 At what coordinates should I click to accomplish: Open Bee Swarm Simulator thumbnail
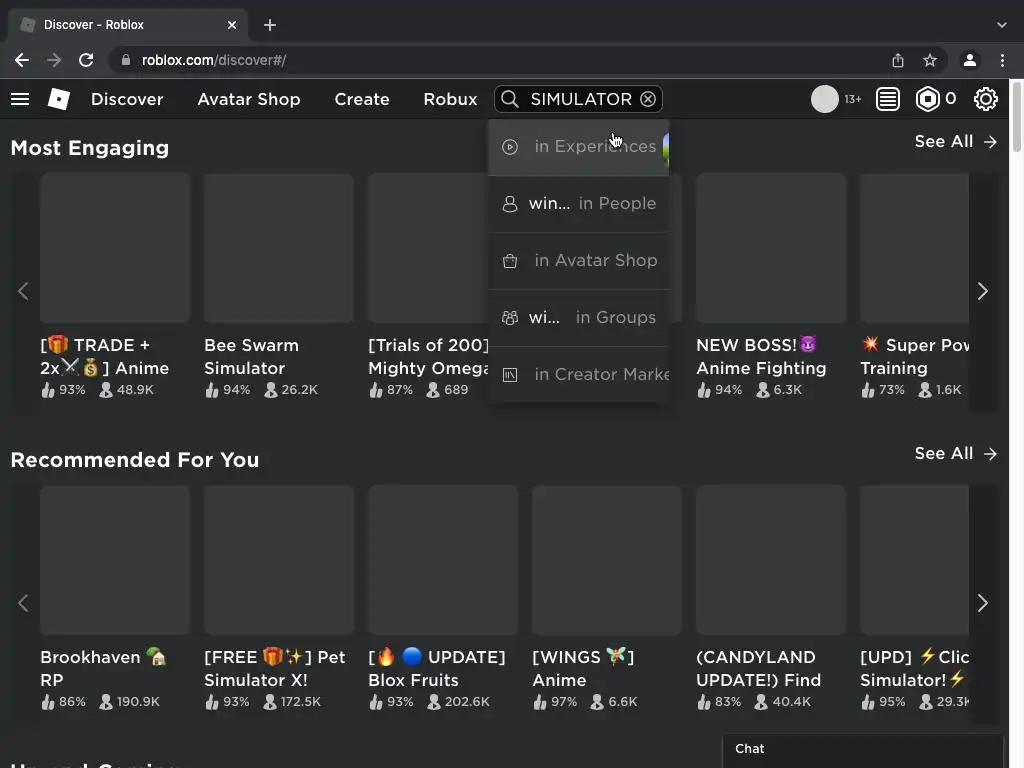click(x=279, y=248)
